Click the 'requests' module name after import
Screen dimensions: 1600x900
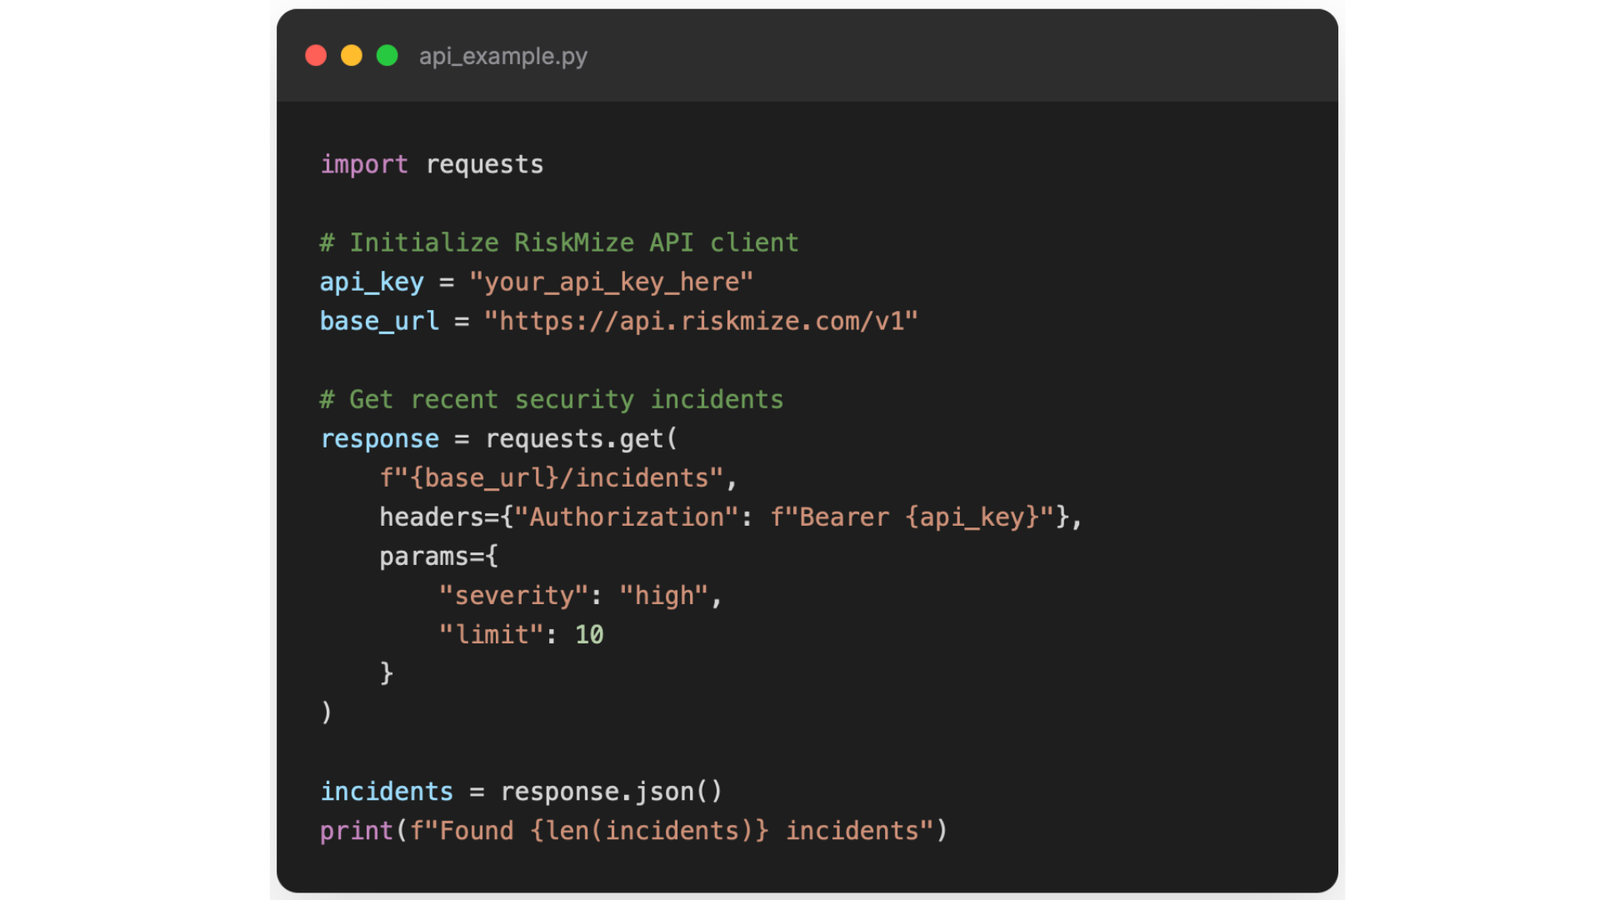485,165
